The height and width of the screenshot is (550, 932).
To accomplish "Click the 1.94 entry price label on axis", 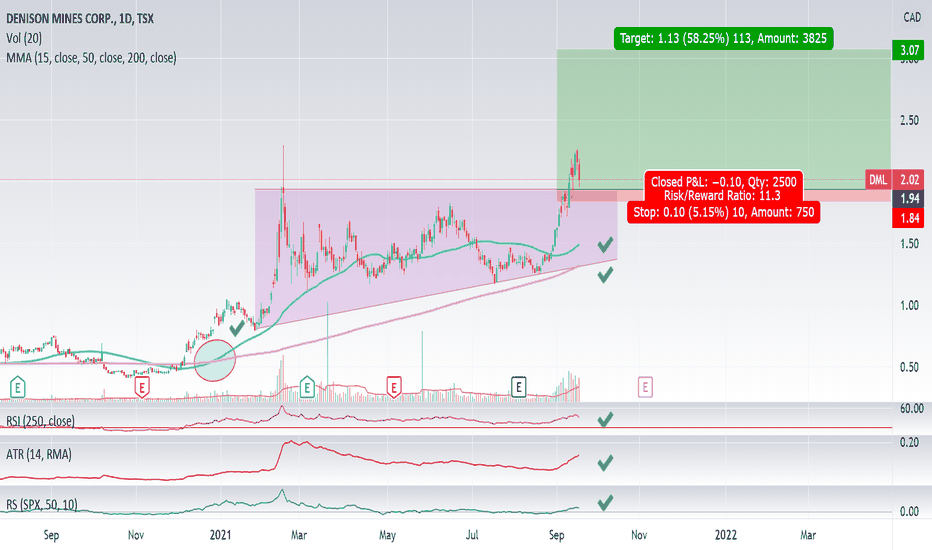I will 909,199.
